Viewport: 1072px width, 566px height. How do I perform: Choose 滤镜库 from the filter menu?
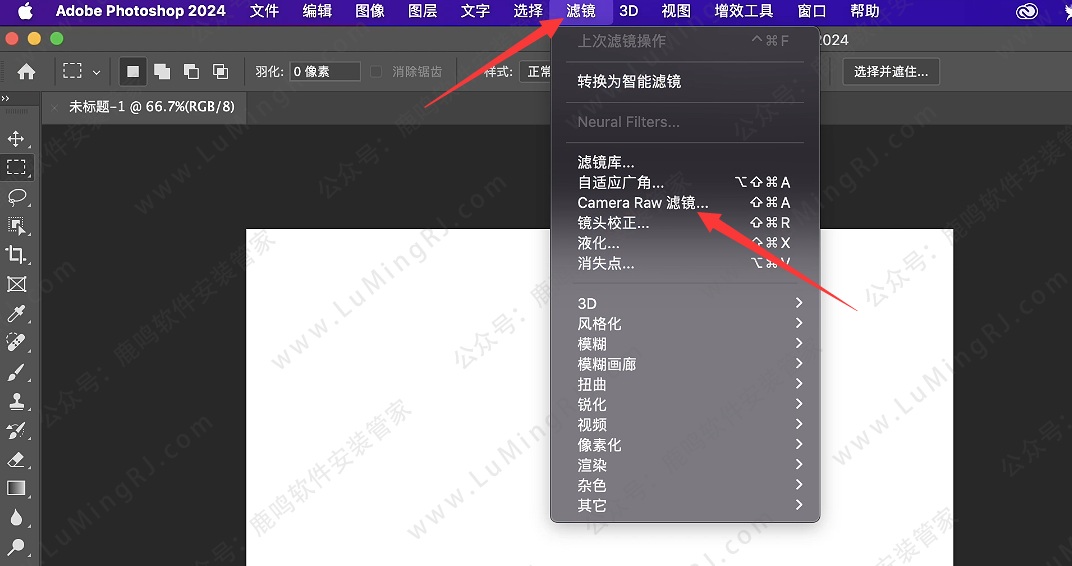(685, 162)
